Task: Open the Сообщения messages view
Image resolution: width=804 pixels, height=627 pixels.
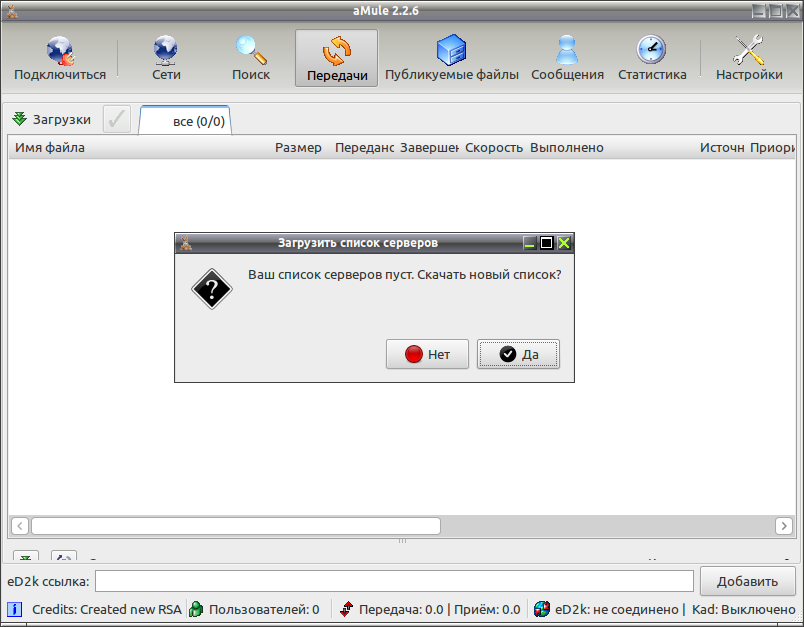Action: (567, 58)
